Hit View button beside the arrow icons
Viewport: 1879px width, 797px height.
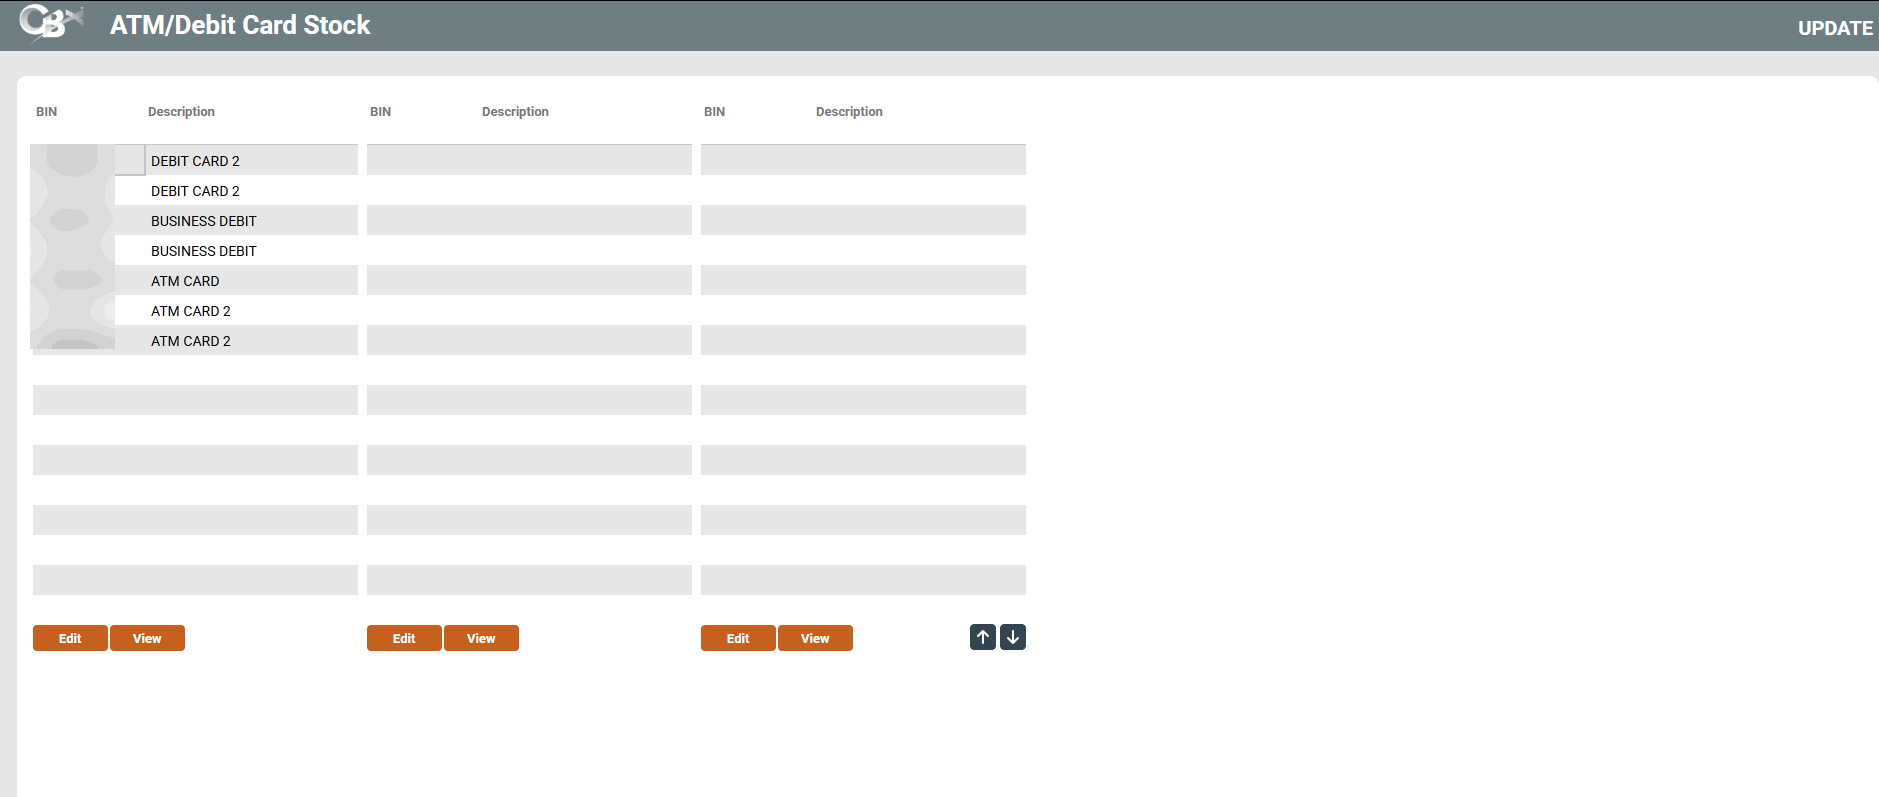point(815,638)
